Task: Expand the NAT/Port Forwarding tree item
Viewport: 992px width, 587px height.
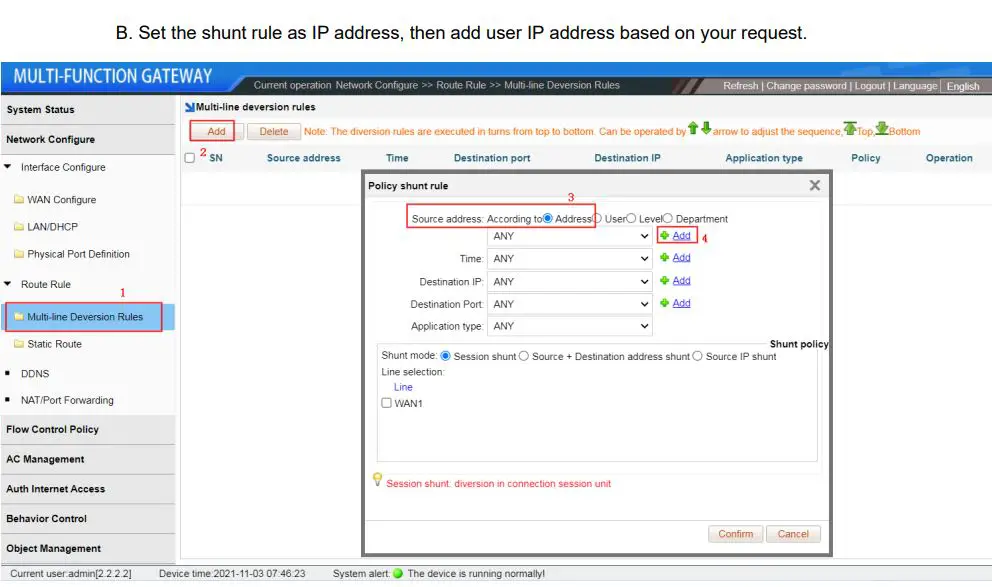Action: (8, 400)
